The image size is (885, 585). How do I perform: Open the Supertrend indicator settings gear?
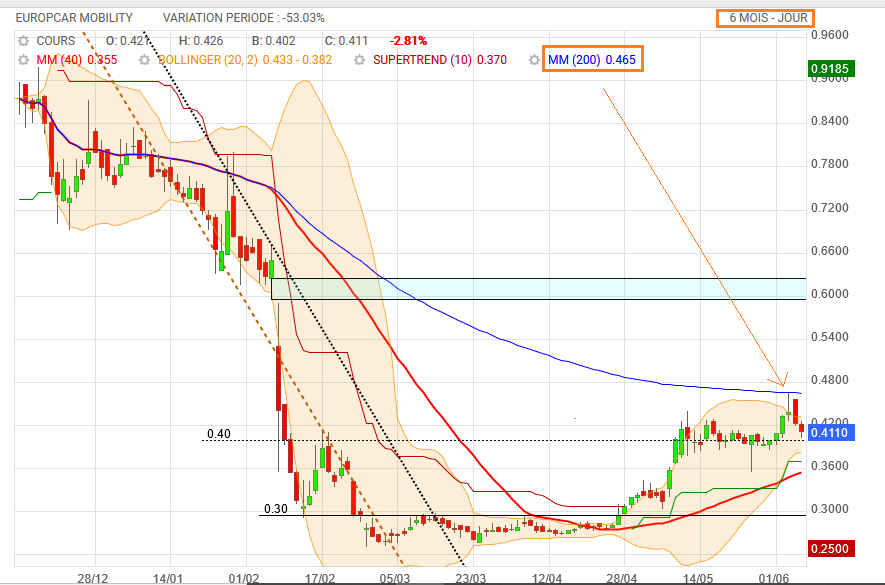click(360, 60)
